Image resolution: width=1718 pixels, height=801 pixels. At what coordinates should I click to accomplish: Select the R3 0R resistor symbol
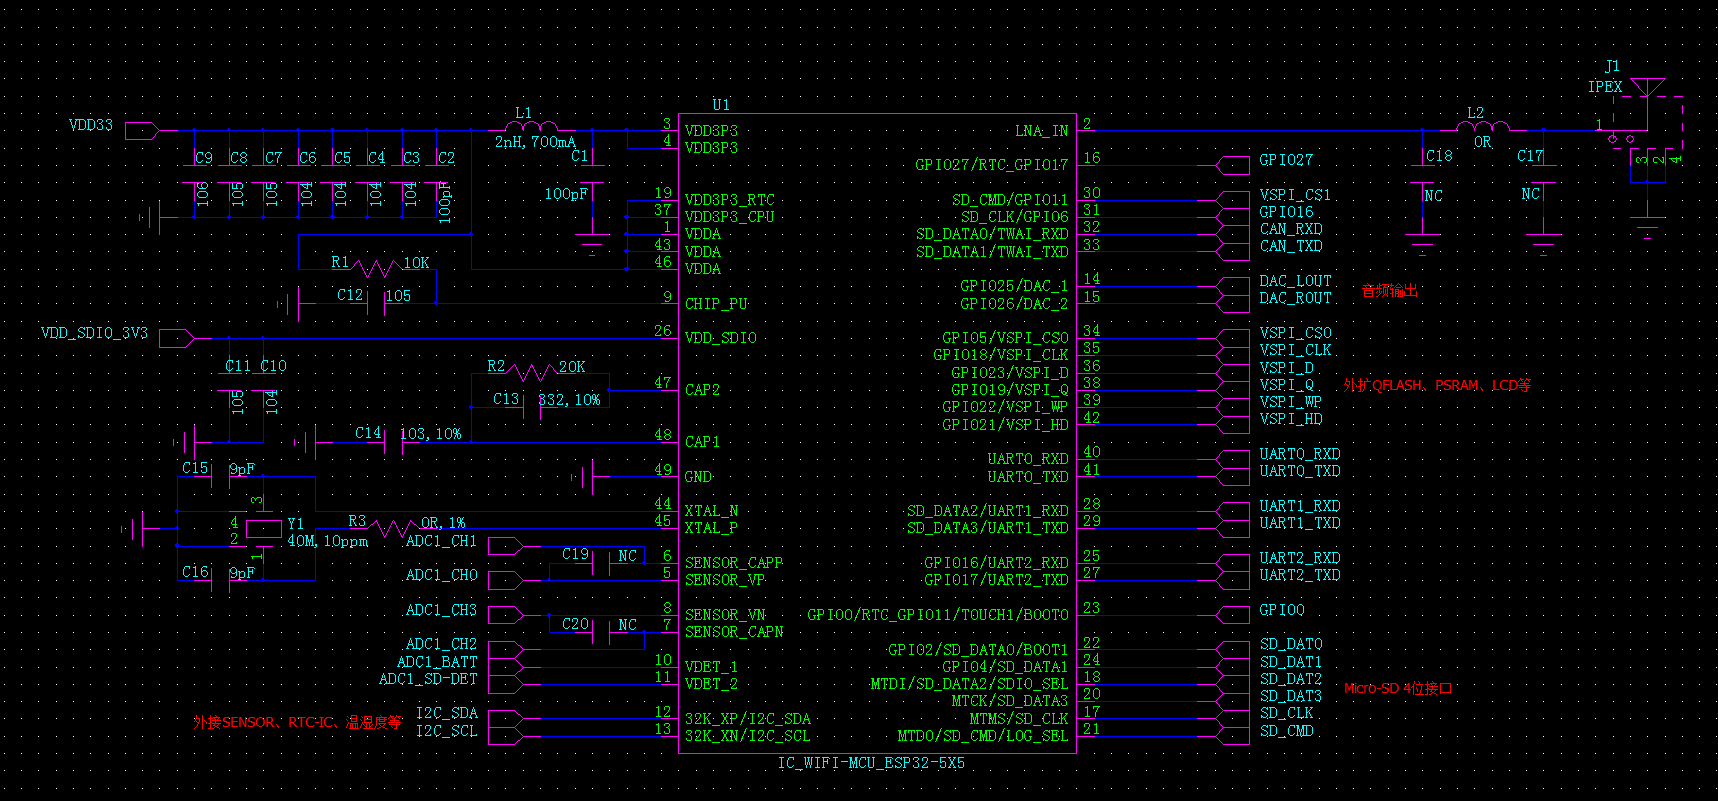393,527
